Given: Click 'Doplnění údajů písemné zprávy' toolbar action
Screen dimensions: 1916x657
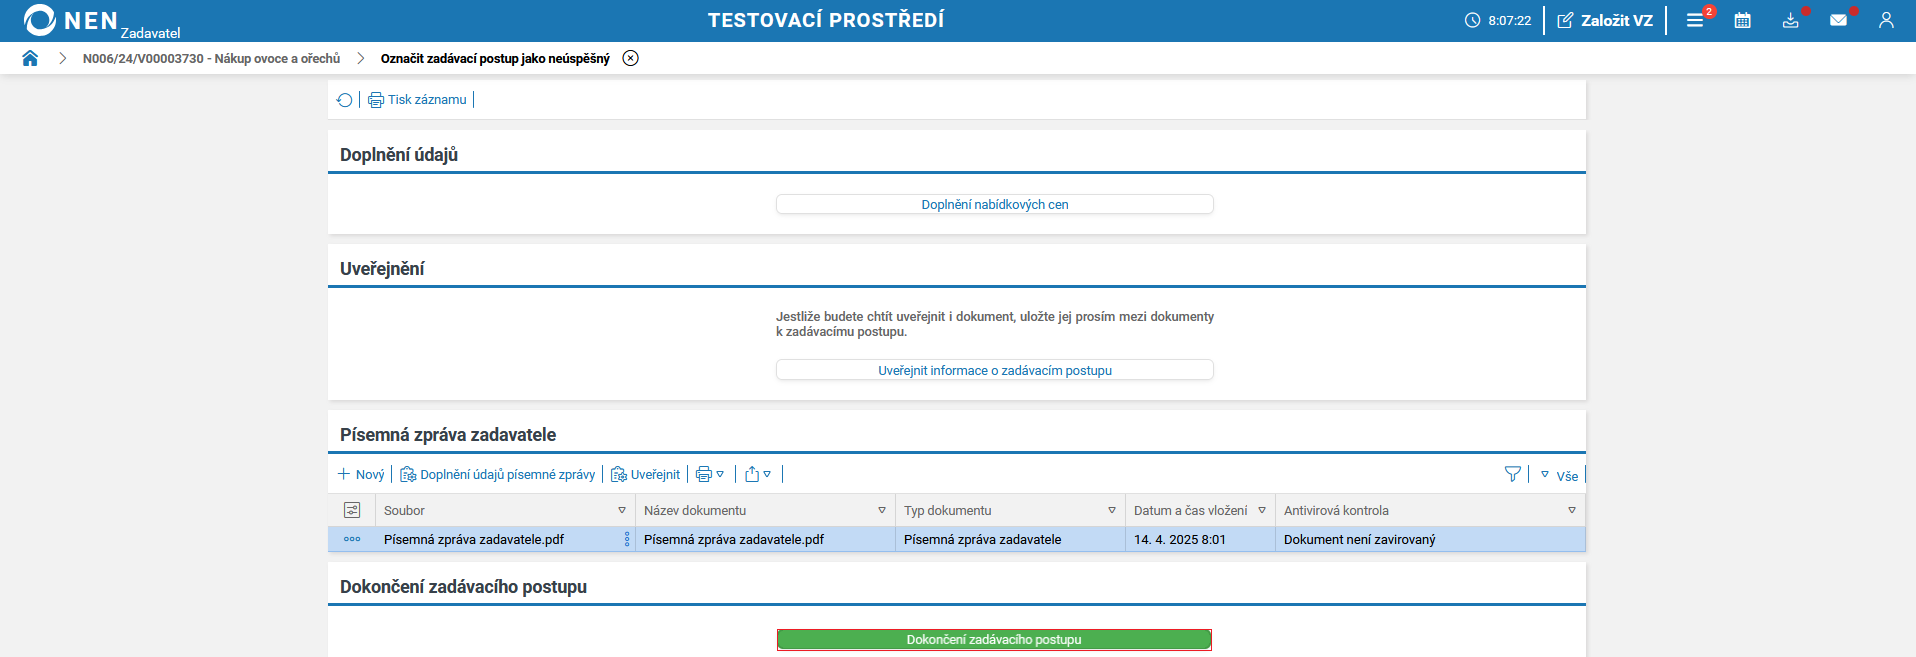Looking at the screenshot, I should pyautogui.click(x=498, y=474).
